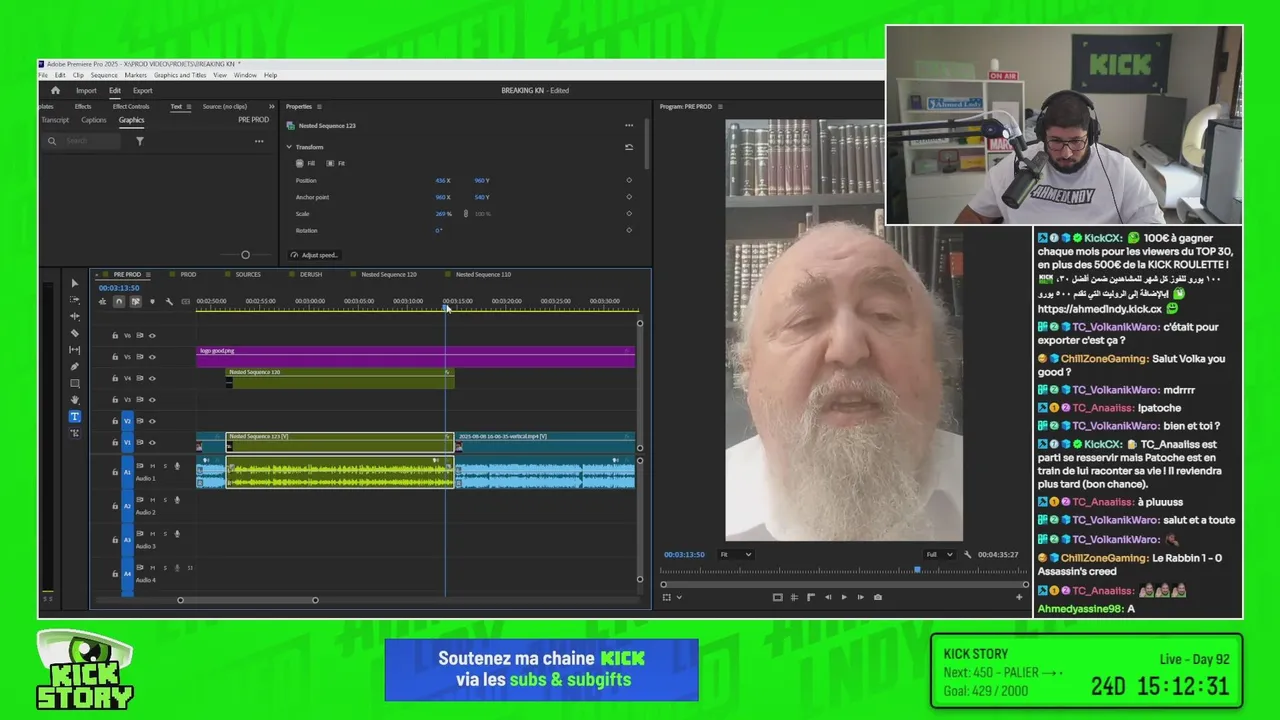Click Export Frame camera icon
The image size is (1280, 720).
pos(878,597)
